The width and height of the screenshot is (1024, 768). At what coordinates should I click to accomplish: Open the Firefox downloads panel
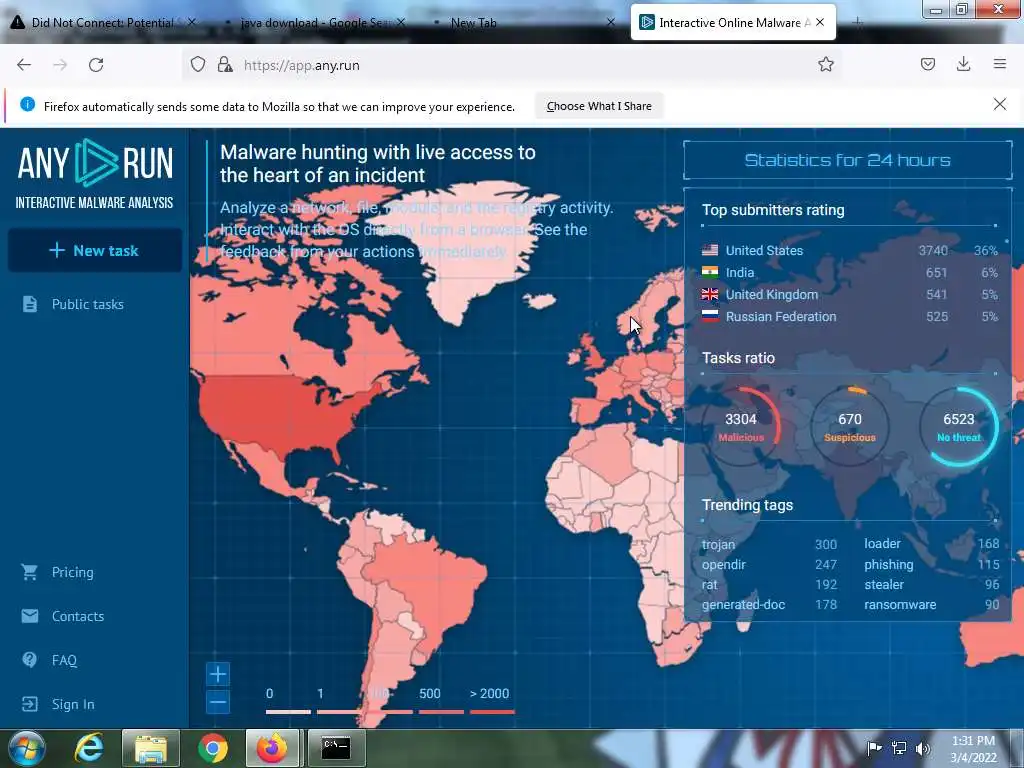(963, 64)
